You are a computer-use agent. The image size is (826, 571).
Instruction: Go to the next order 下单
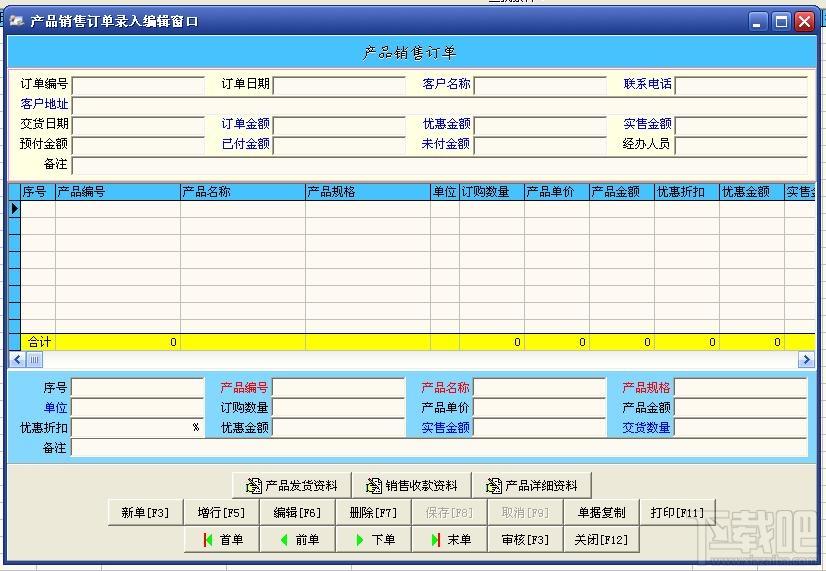click(373, 539)
